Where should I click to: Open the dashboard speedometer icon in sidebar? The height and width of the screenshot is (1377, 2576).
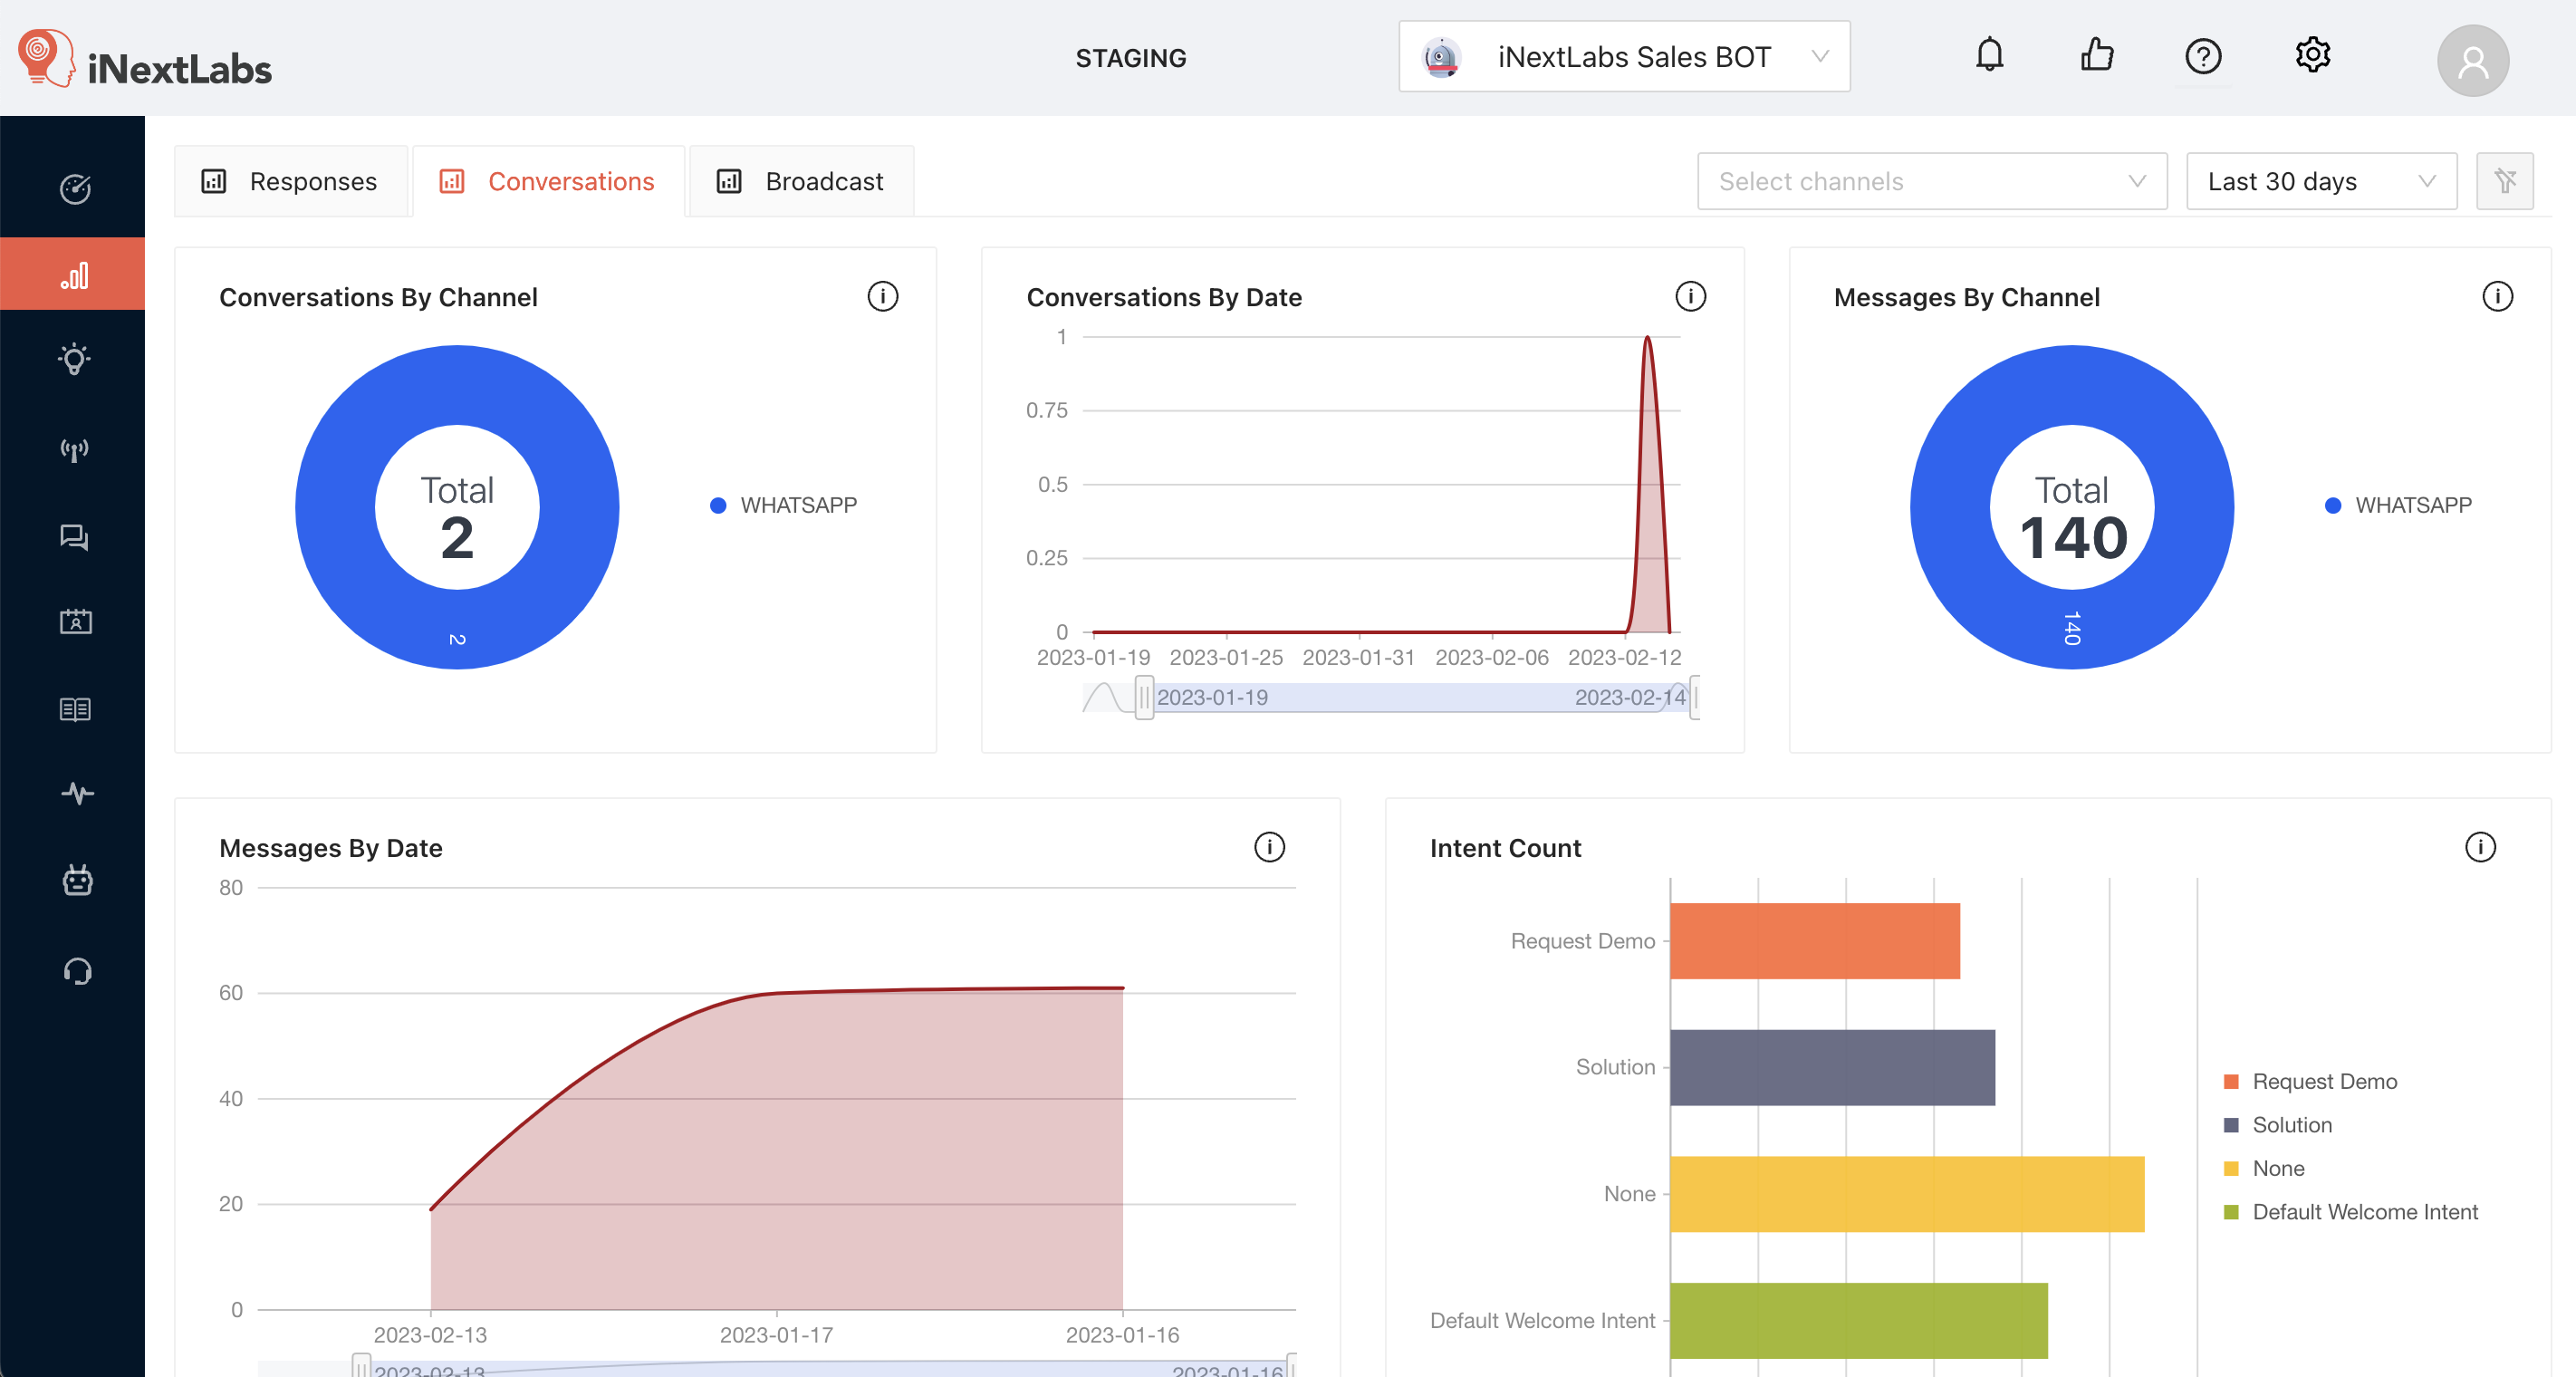click(x=74, y=189)
